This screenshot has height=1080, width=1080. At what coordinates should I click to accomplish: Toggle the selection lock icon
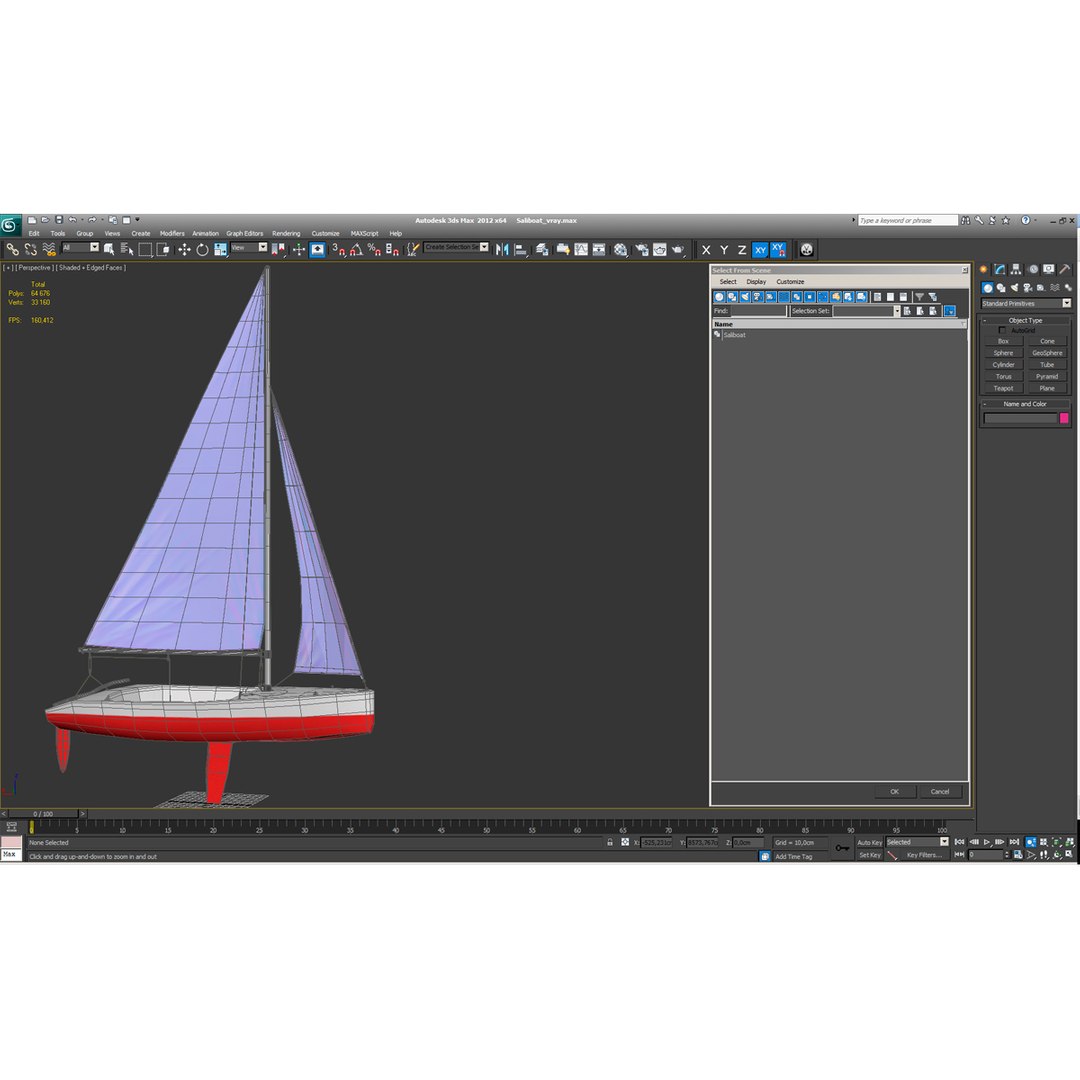[x=610, y=842]
